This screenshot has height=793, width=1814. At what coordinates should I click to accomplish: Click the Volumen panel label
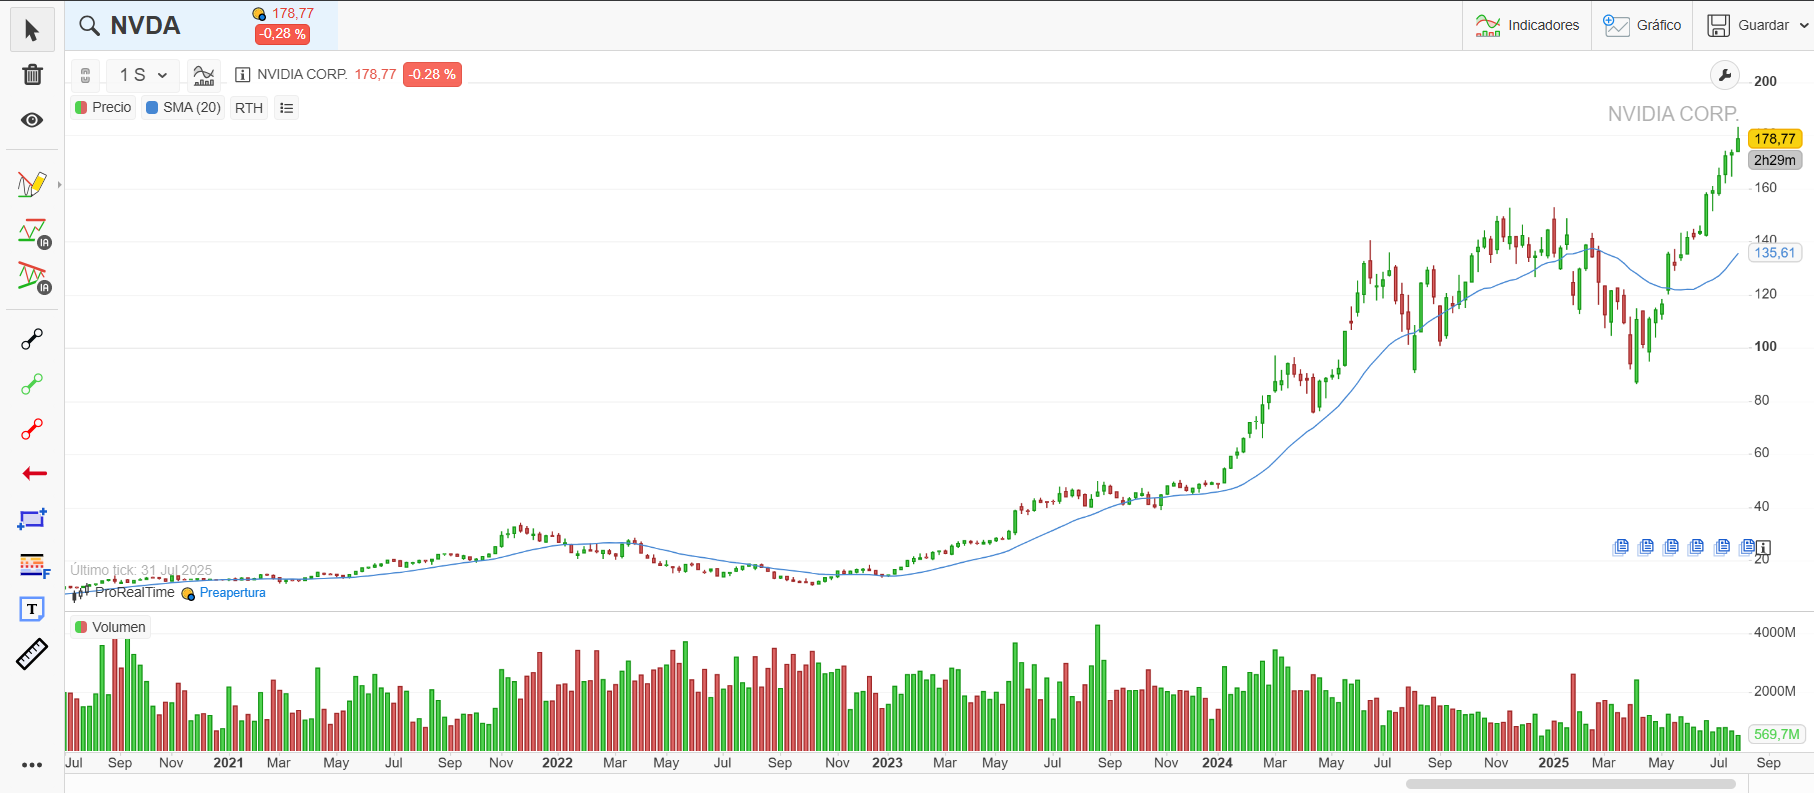(119, 627)
